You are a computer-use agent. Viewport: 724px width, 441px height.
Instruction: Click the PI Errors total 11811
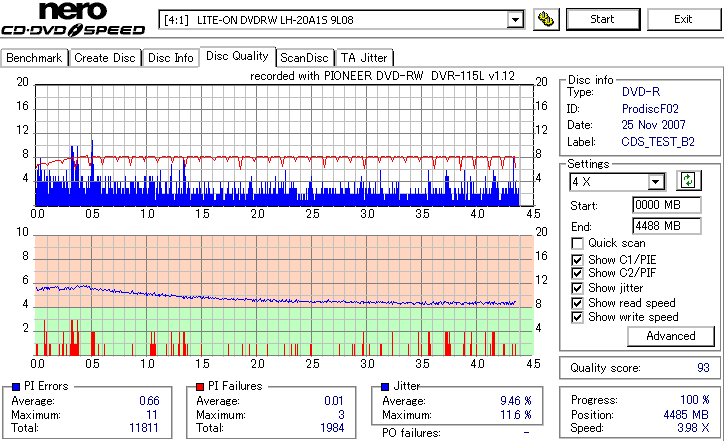click(x=144, y=428)
